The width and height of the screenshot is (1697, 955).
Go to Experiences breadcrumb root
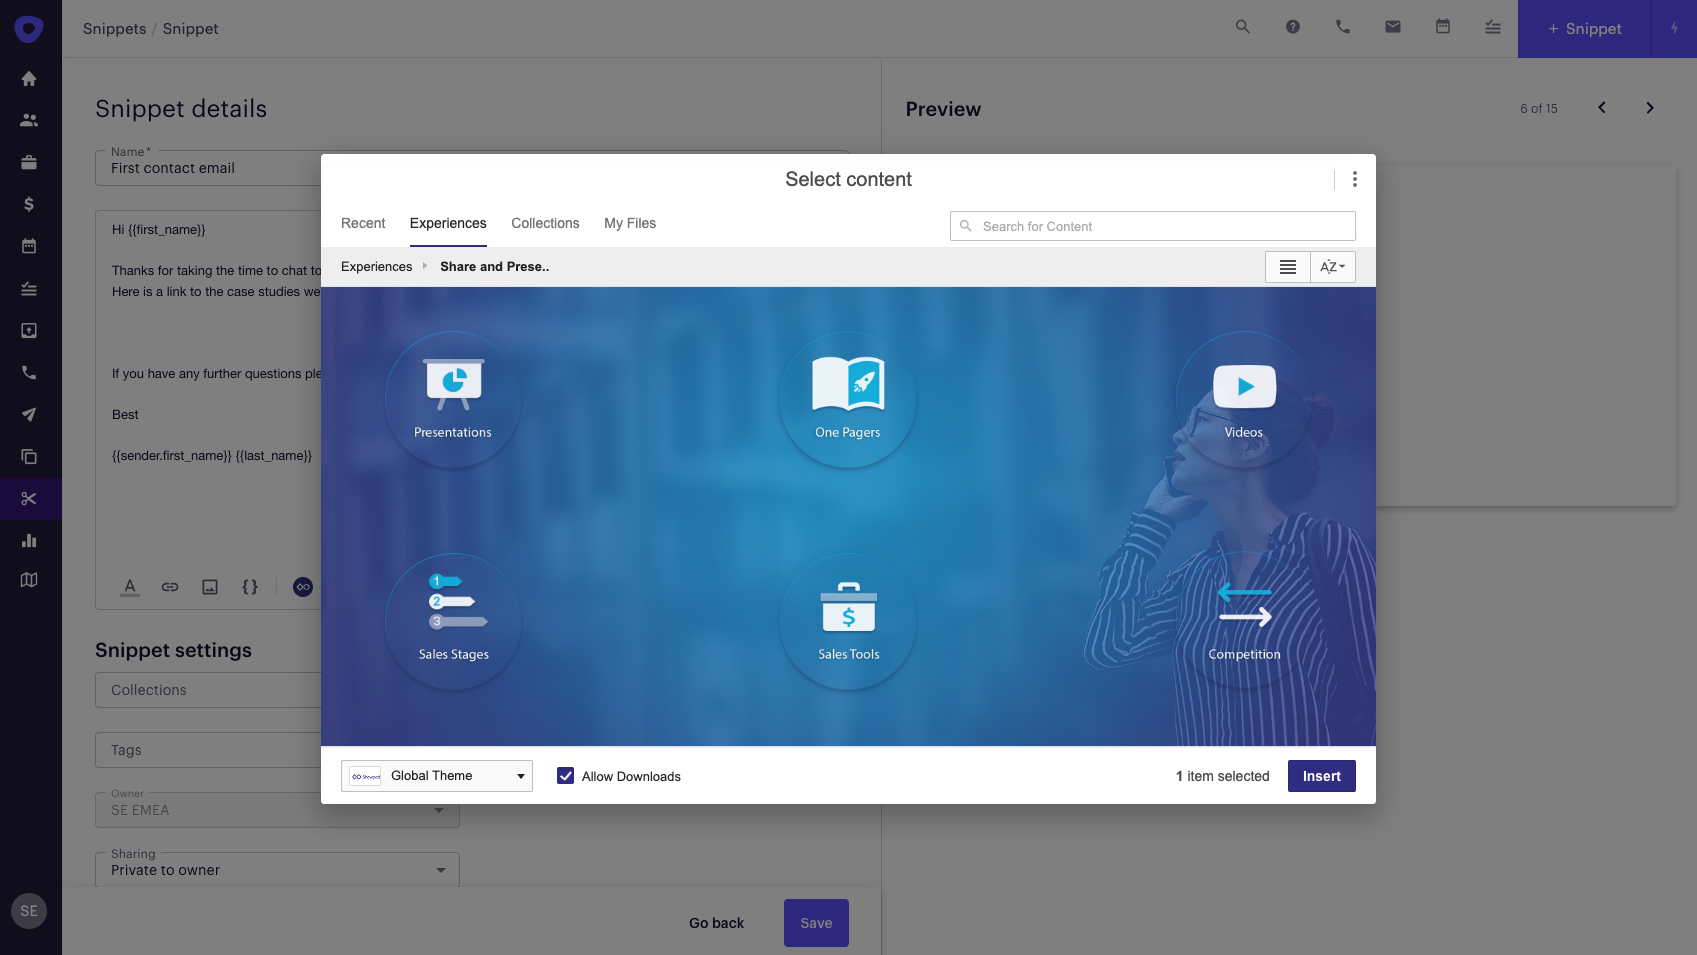click(x=376, y=267)
